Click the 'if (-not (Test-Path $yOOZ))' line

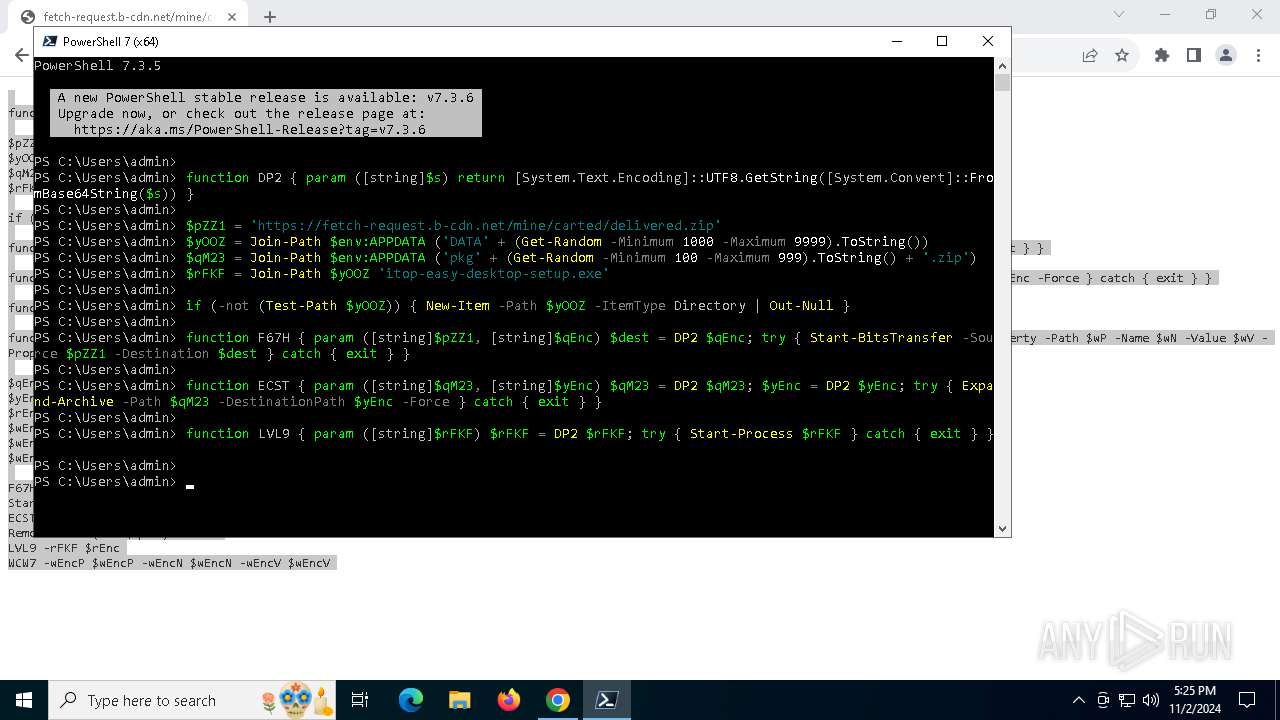[441, 306]
